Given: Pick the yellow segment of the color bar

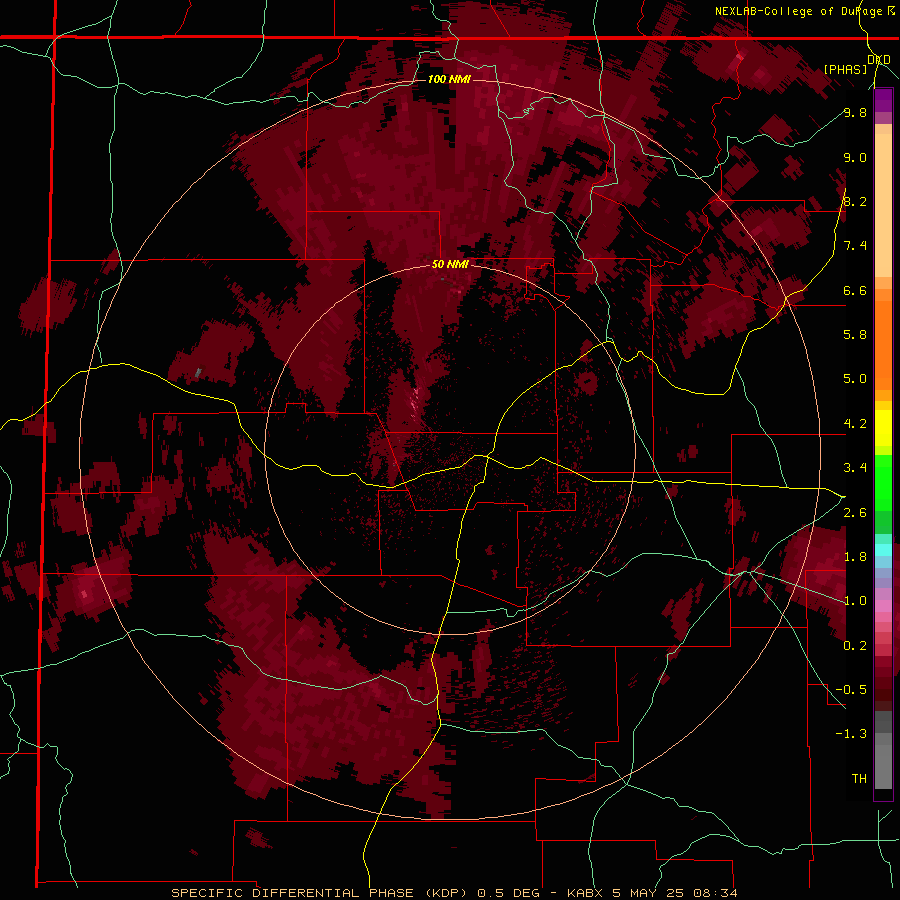Looking at the screenshot, I should click(x=883, y=428).
